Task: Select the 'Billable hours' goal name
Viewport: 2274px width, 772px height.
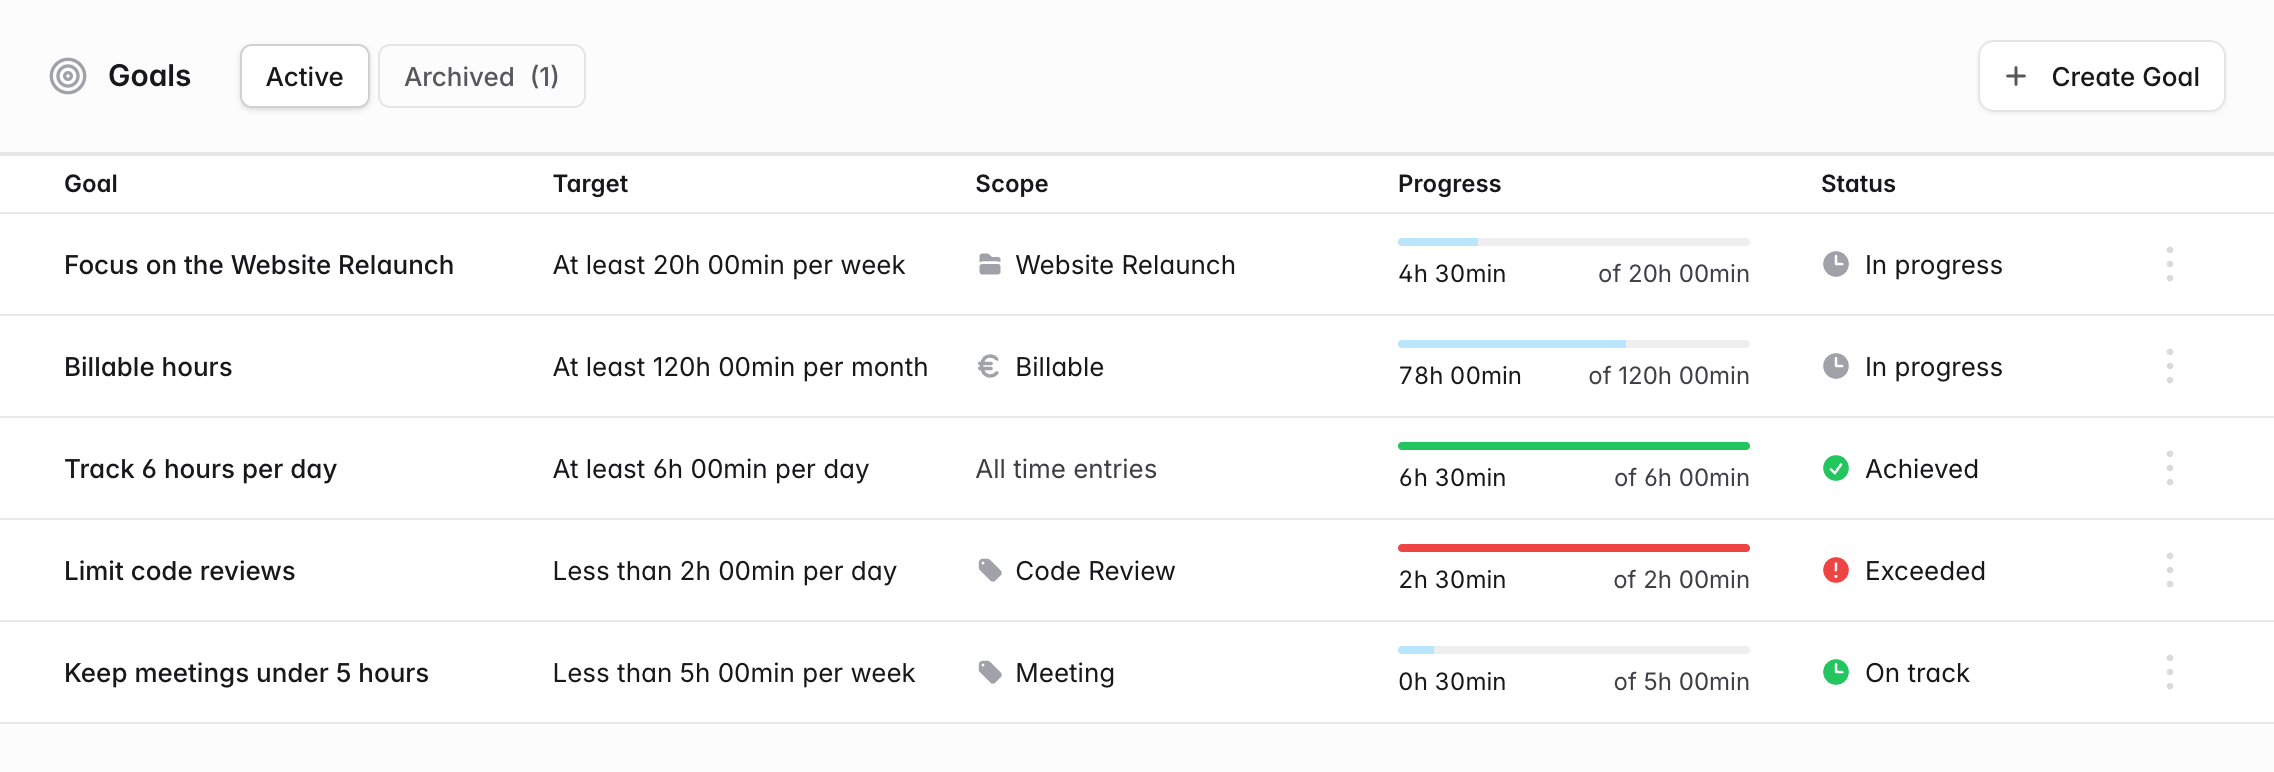Action: tap(148, 367)
